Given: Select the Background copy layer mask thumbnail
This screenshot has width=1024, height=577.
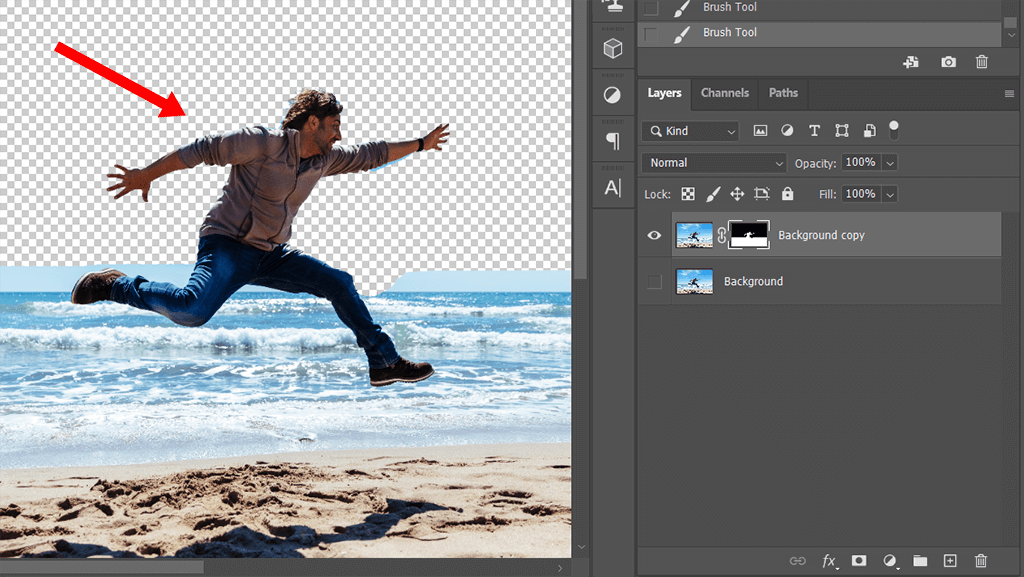Looking at the screenshot, I should click(748, 235).
